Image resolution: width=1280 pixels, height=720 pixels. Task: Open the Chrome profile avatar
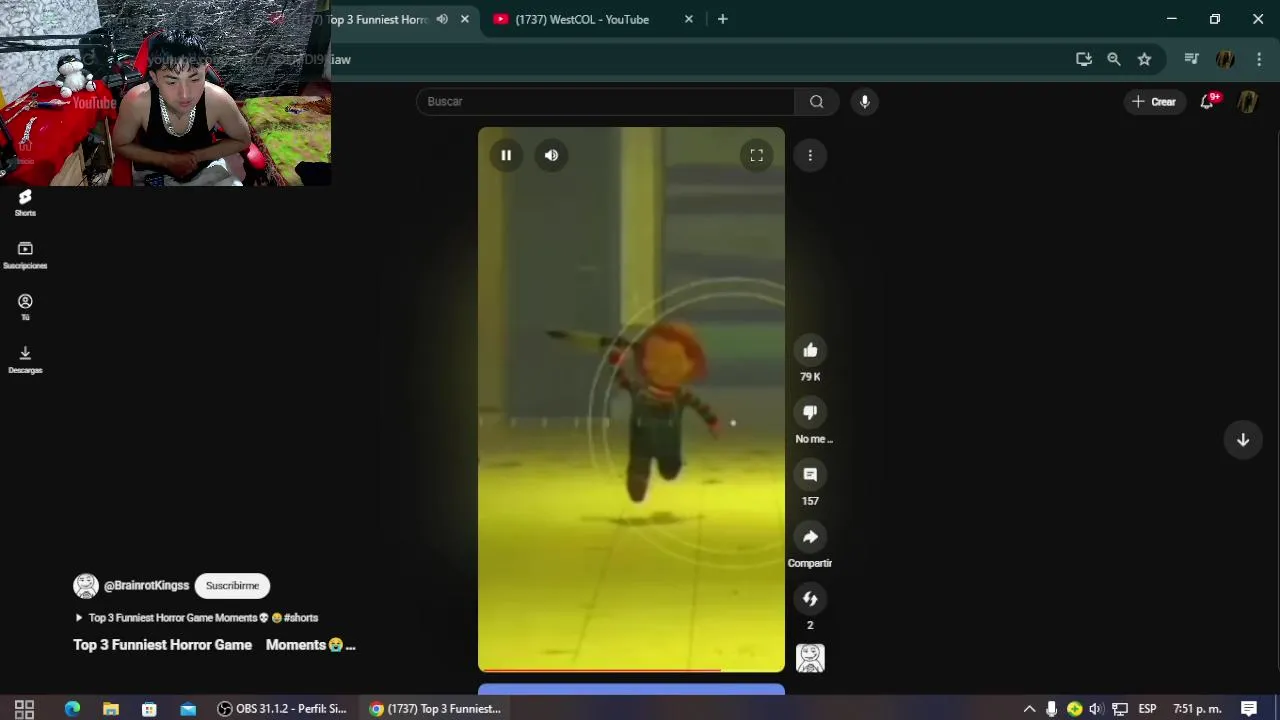pyautogui.click(x=1225, y=59)
